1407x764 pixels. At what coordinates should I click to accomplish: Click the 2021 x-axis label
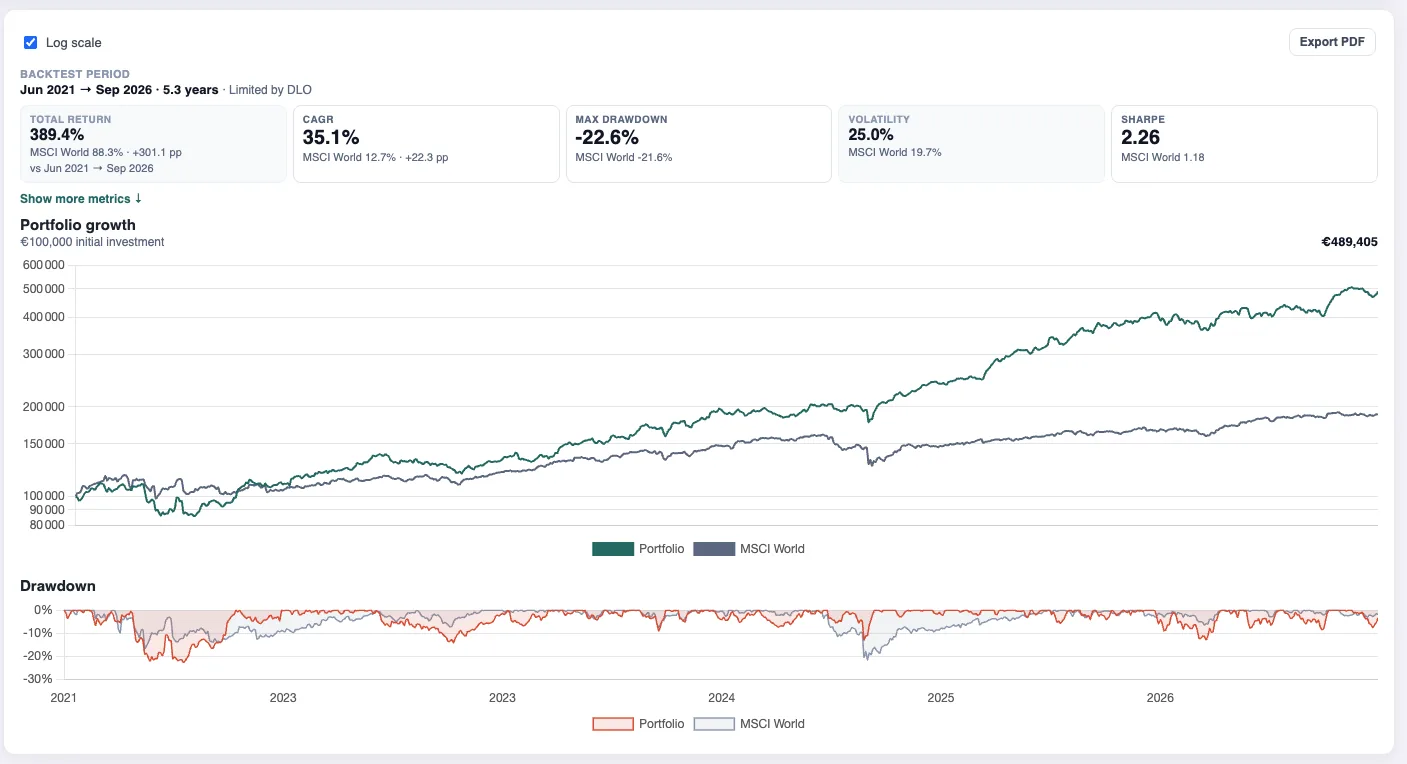[x=64, y=698]
